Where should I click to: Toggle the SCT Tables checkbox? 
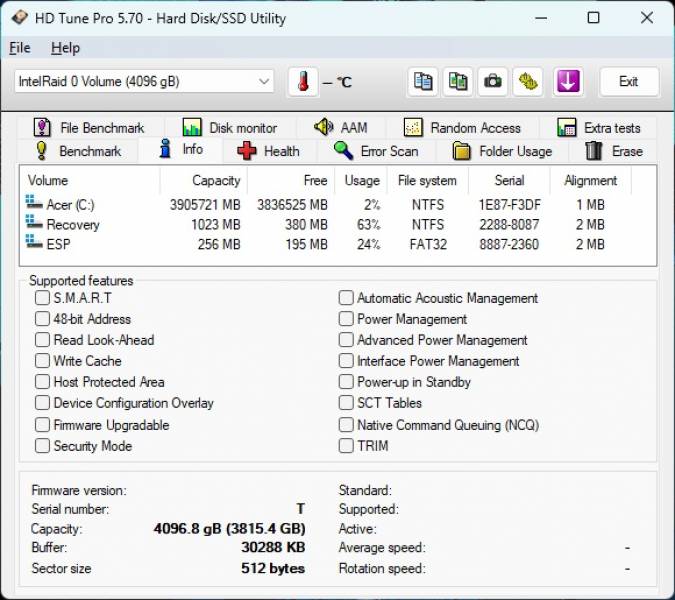pos(346,402)
